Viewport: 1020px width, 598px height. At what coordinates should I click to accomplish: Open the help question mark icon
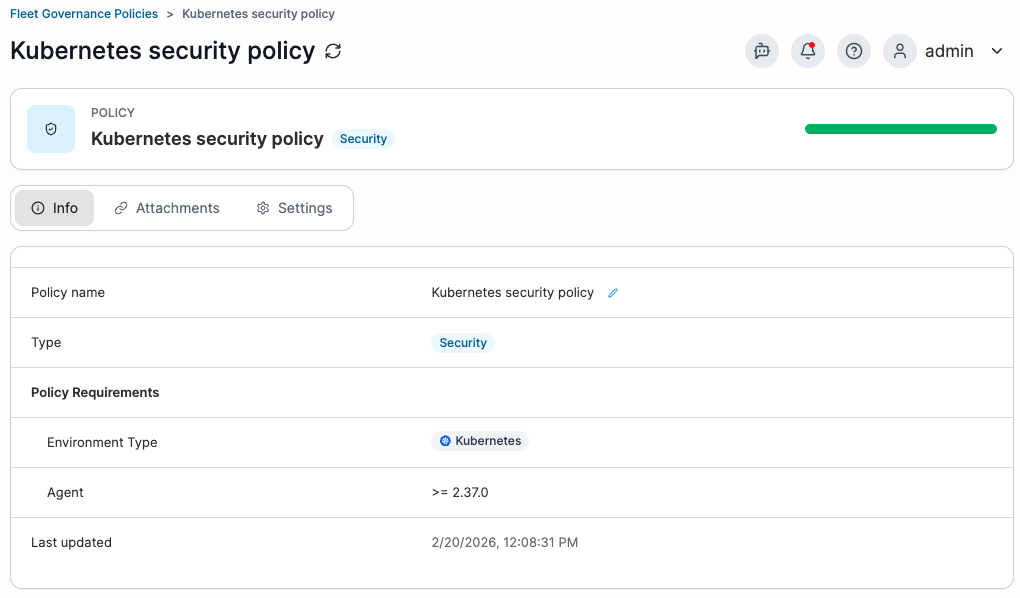click(854, 51)
